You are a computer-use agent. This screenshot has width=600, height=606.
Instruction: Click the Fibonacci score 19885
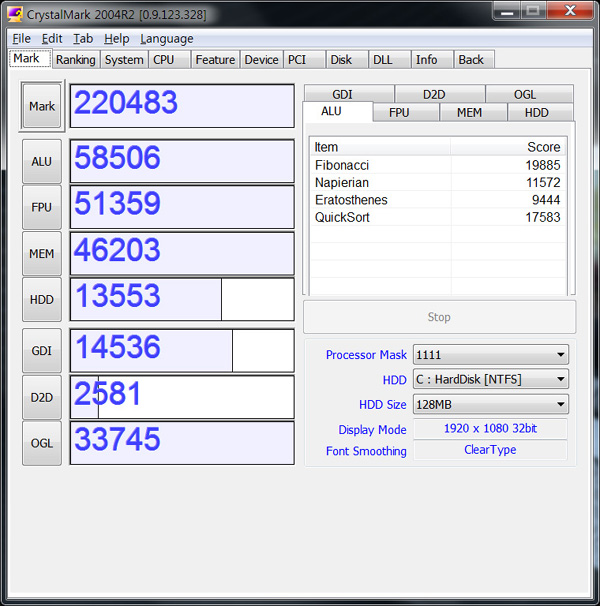pos(543,165)
